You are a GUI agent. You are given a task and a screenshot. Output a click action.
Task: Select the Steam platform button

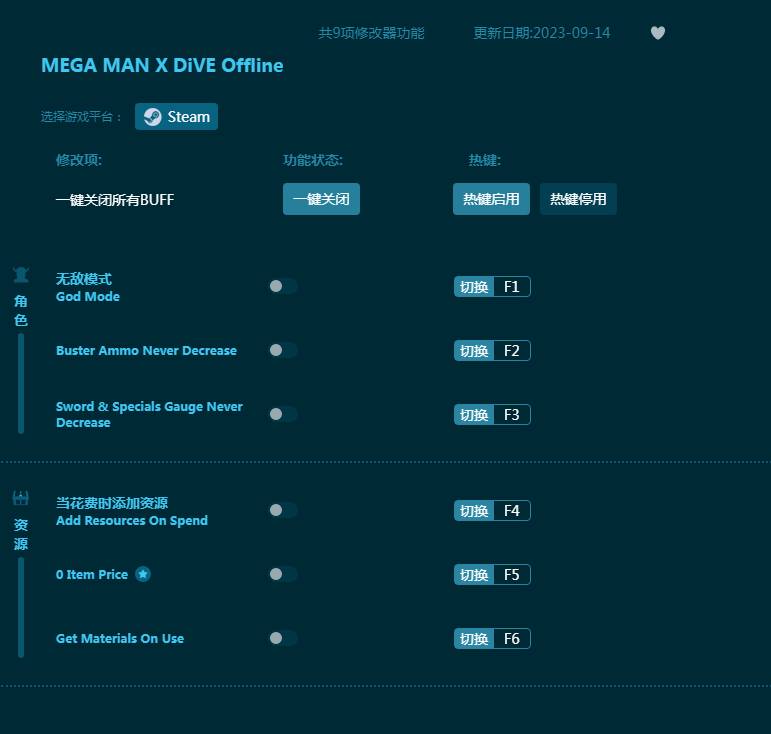(x=177, y=117)
